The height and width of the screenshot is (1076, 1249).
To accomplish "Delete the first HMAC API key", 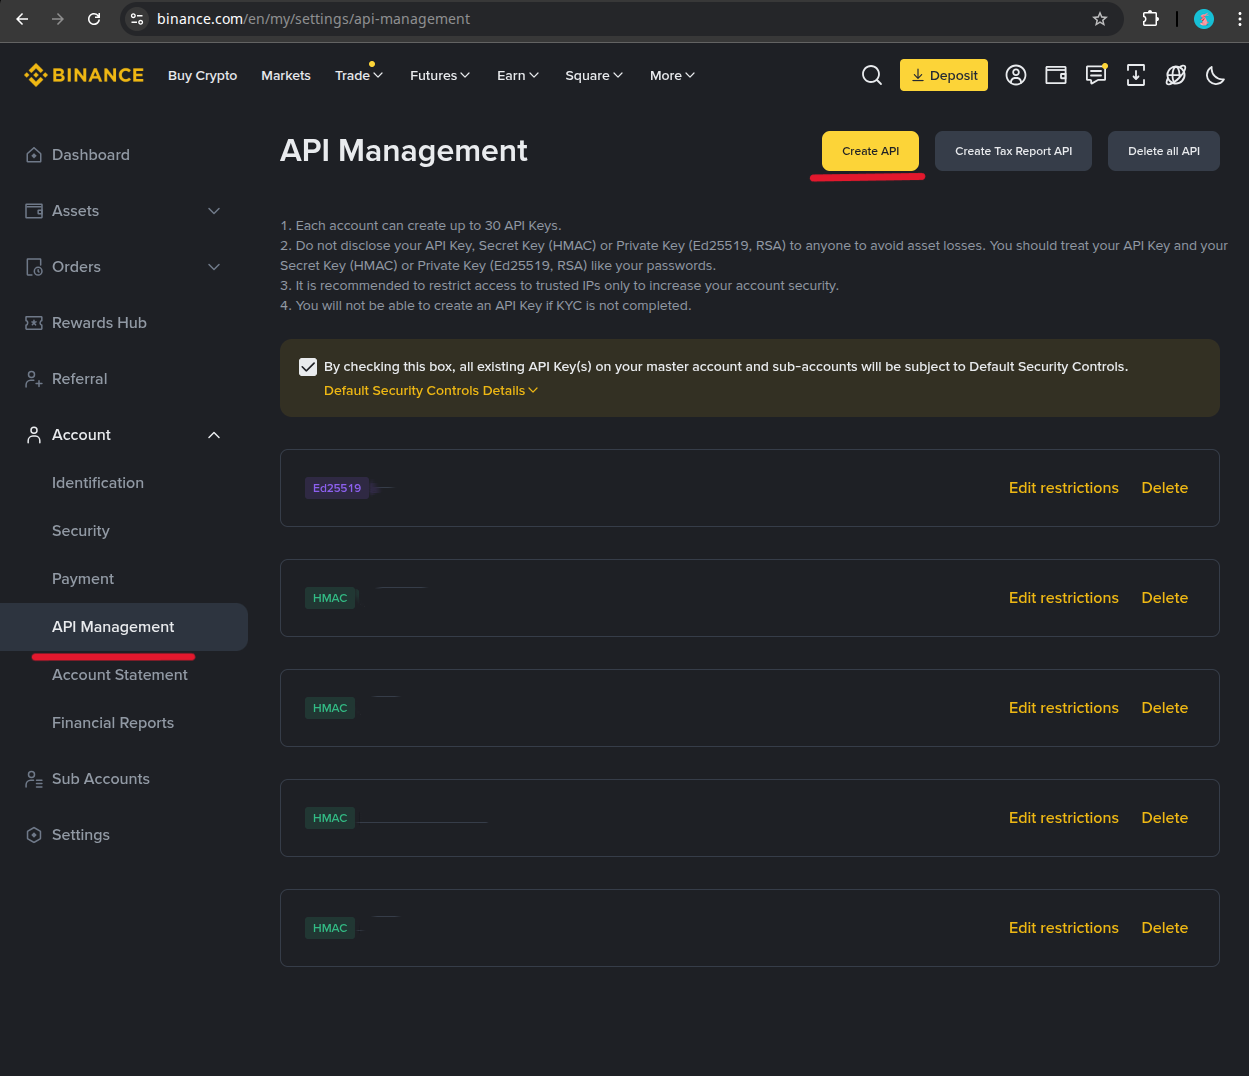I will click(x=1165, y=598).
